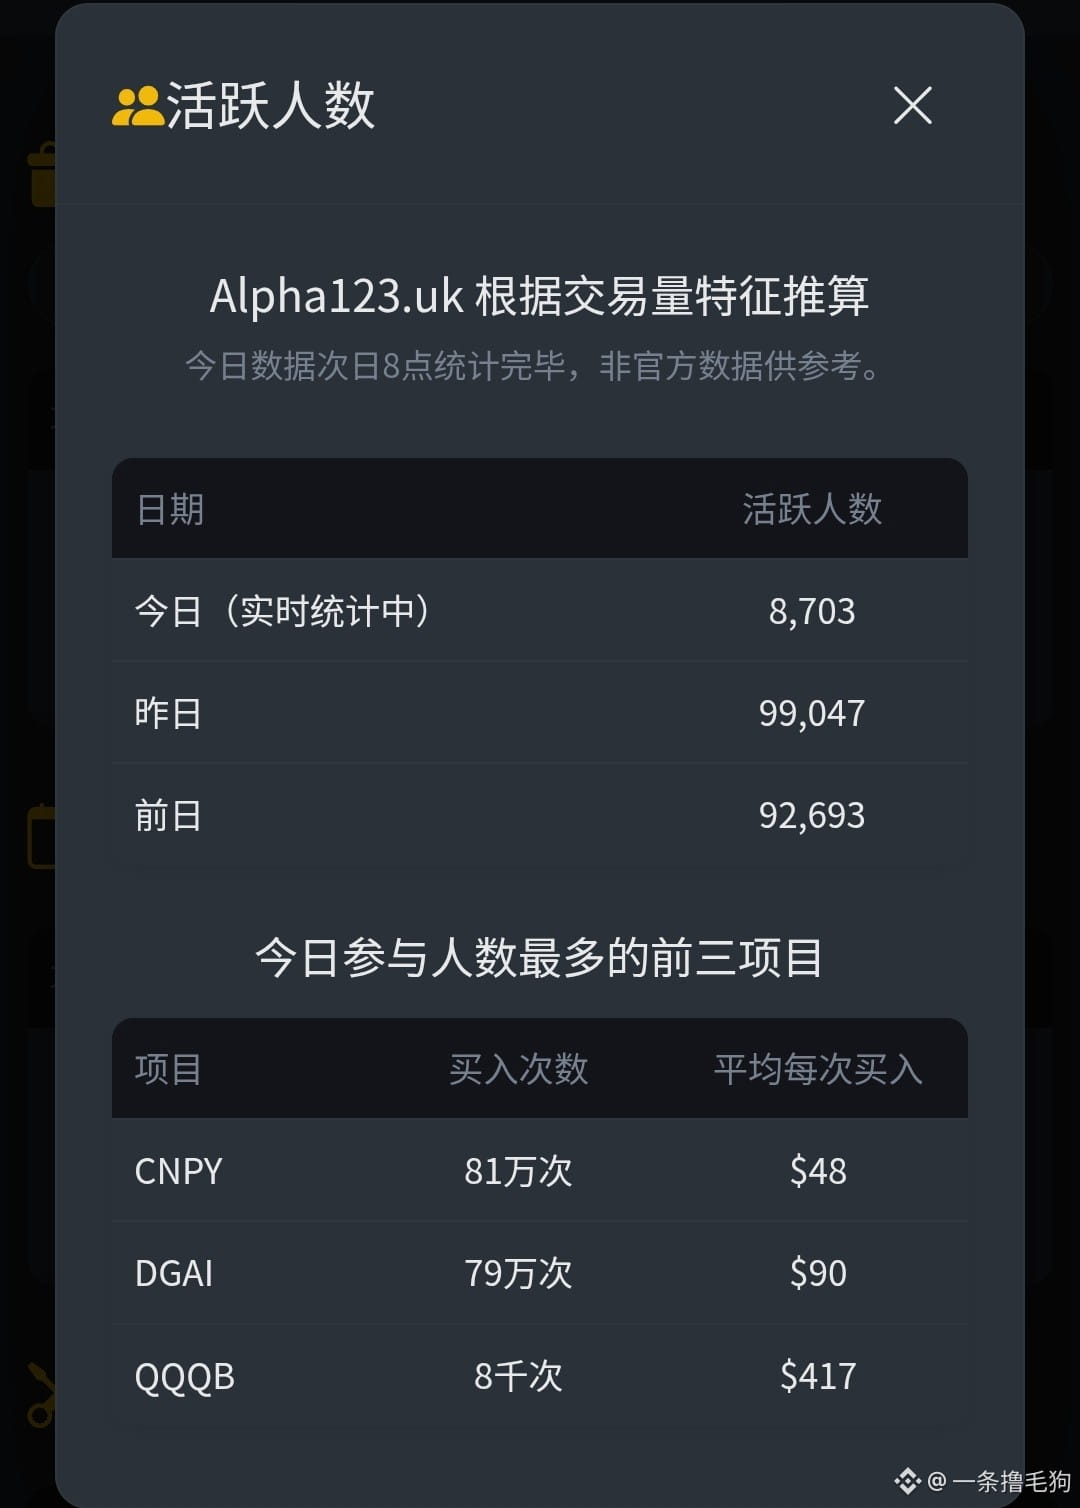Click the orange gift icon behind dialog

tap(42, 175)
